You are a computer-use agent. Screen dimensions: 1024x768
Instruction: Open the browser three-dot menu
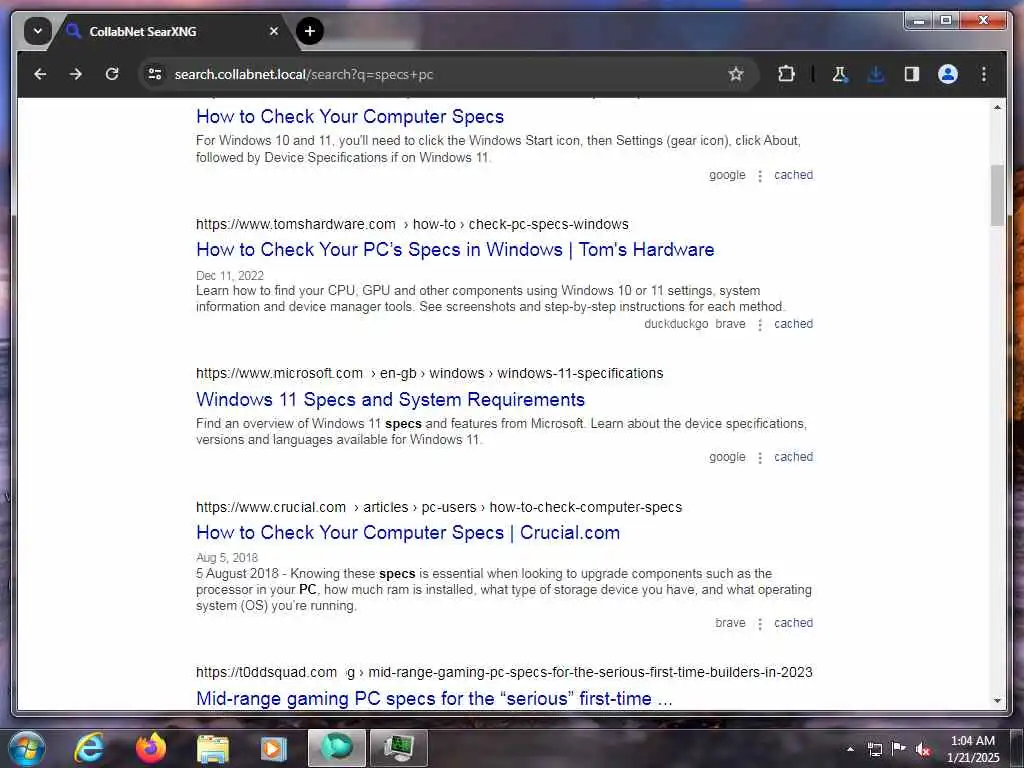point(984,74)
